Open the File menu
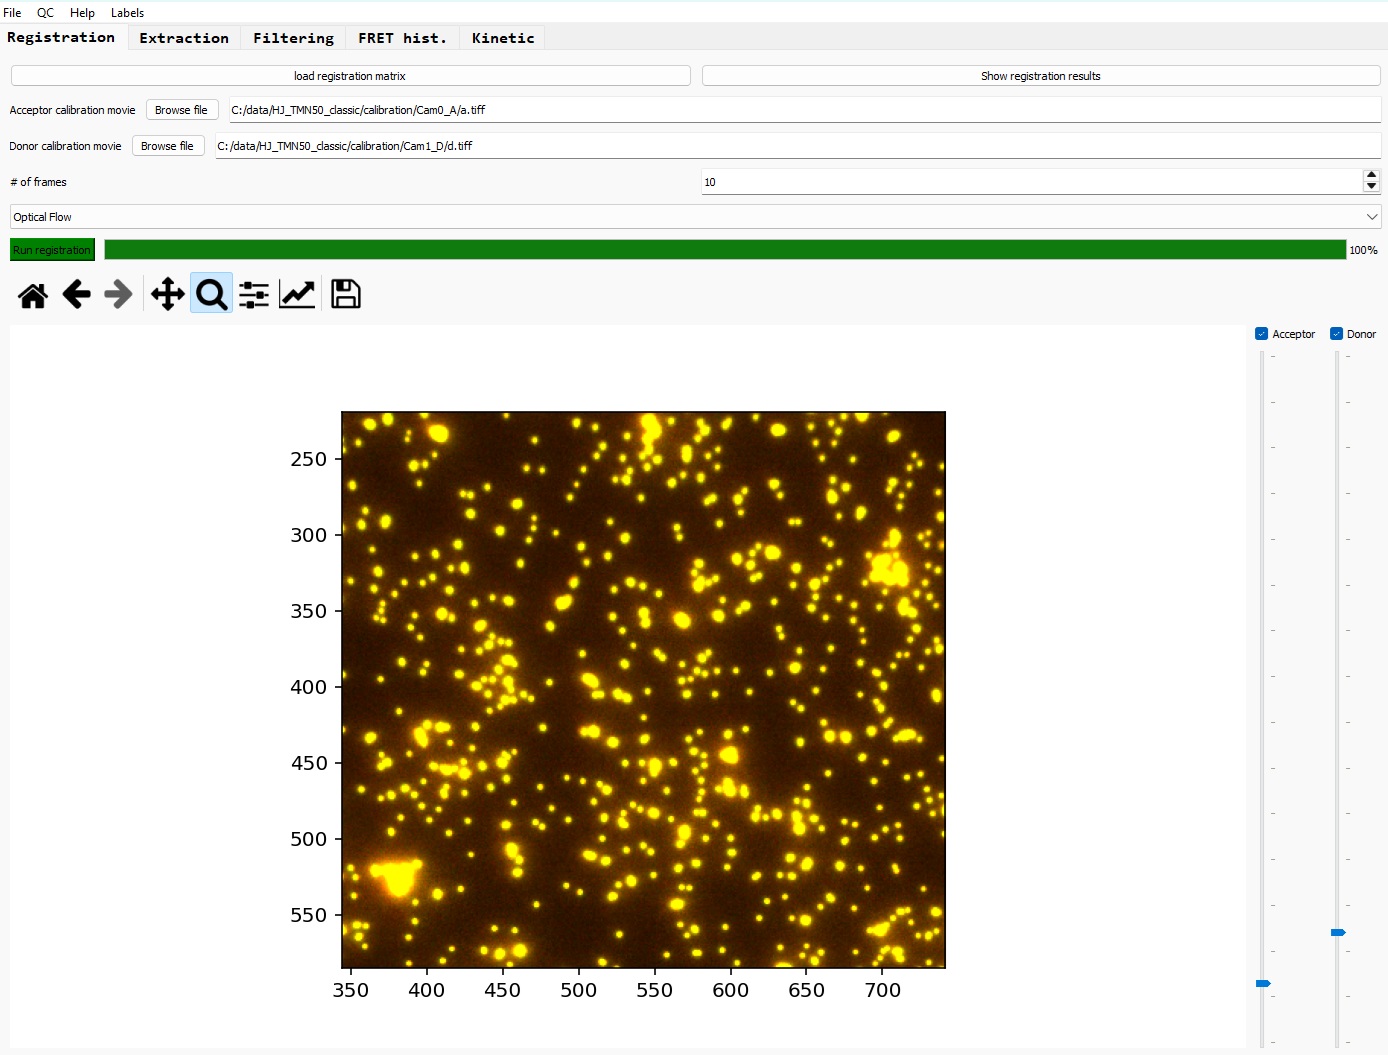This screenshot has width=1388, height=1055. (12, 13)
